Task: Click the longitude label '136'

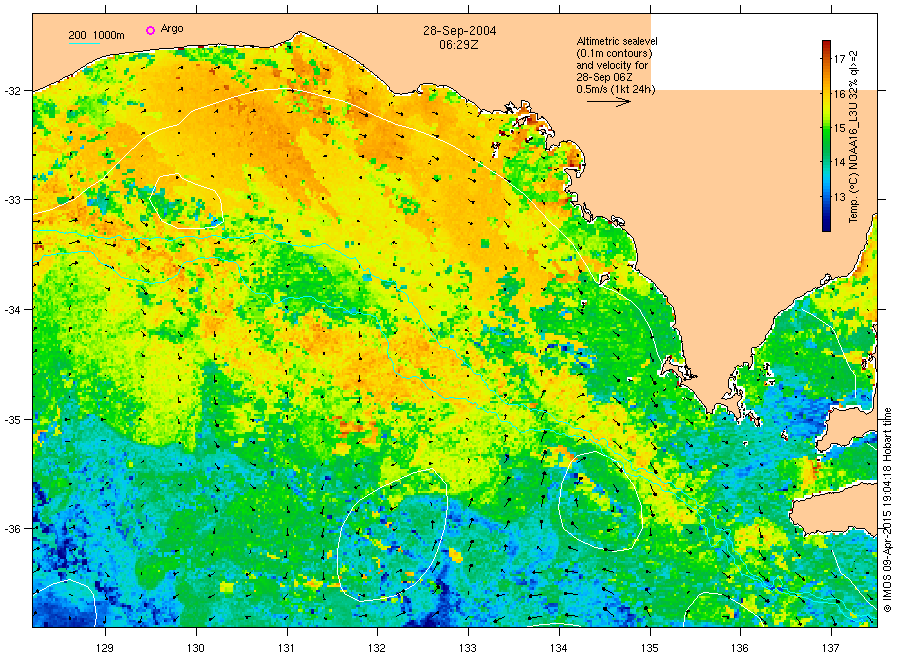Action: [x=740, y=649]
